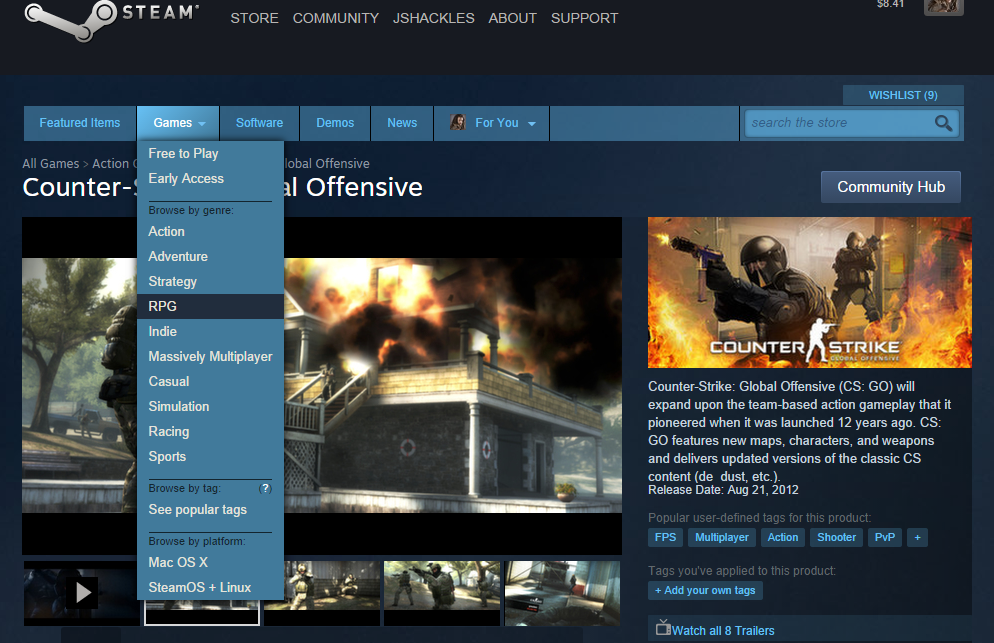Click the Steam logo

coord(112,19)
